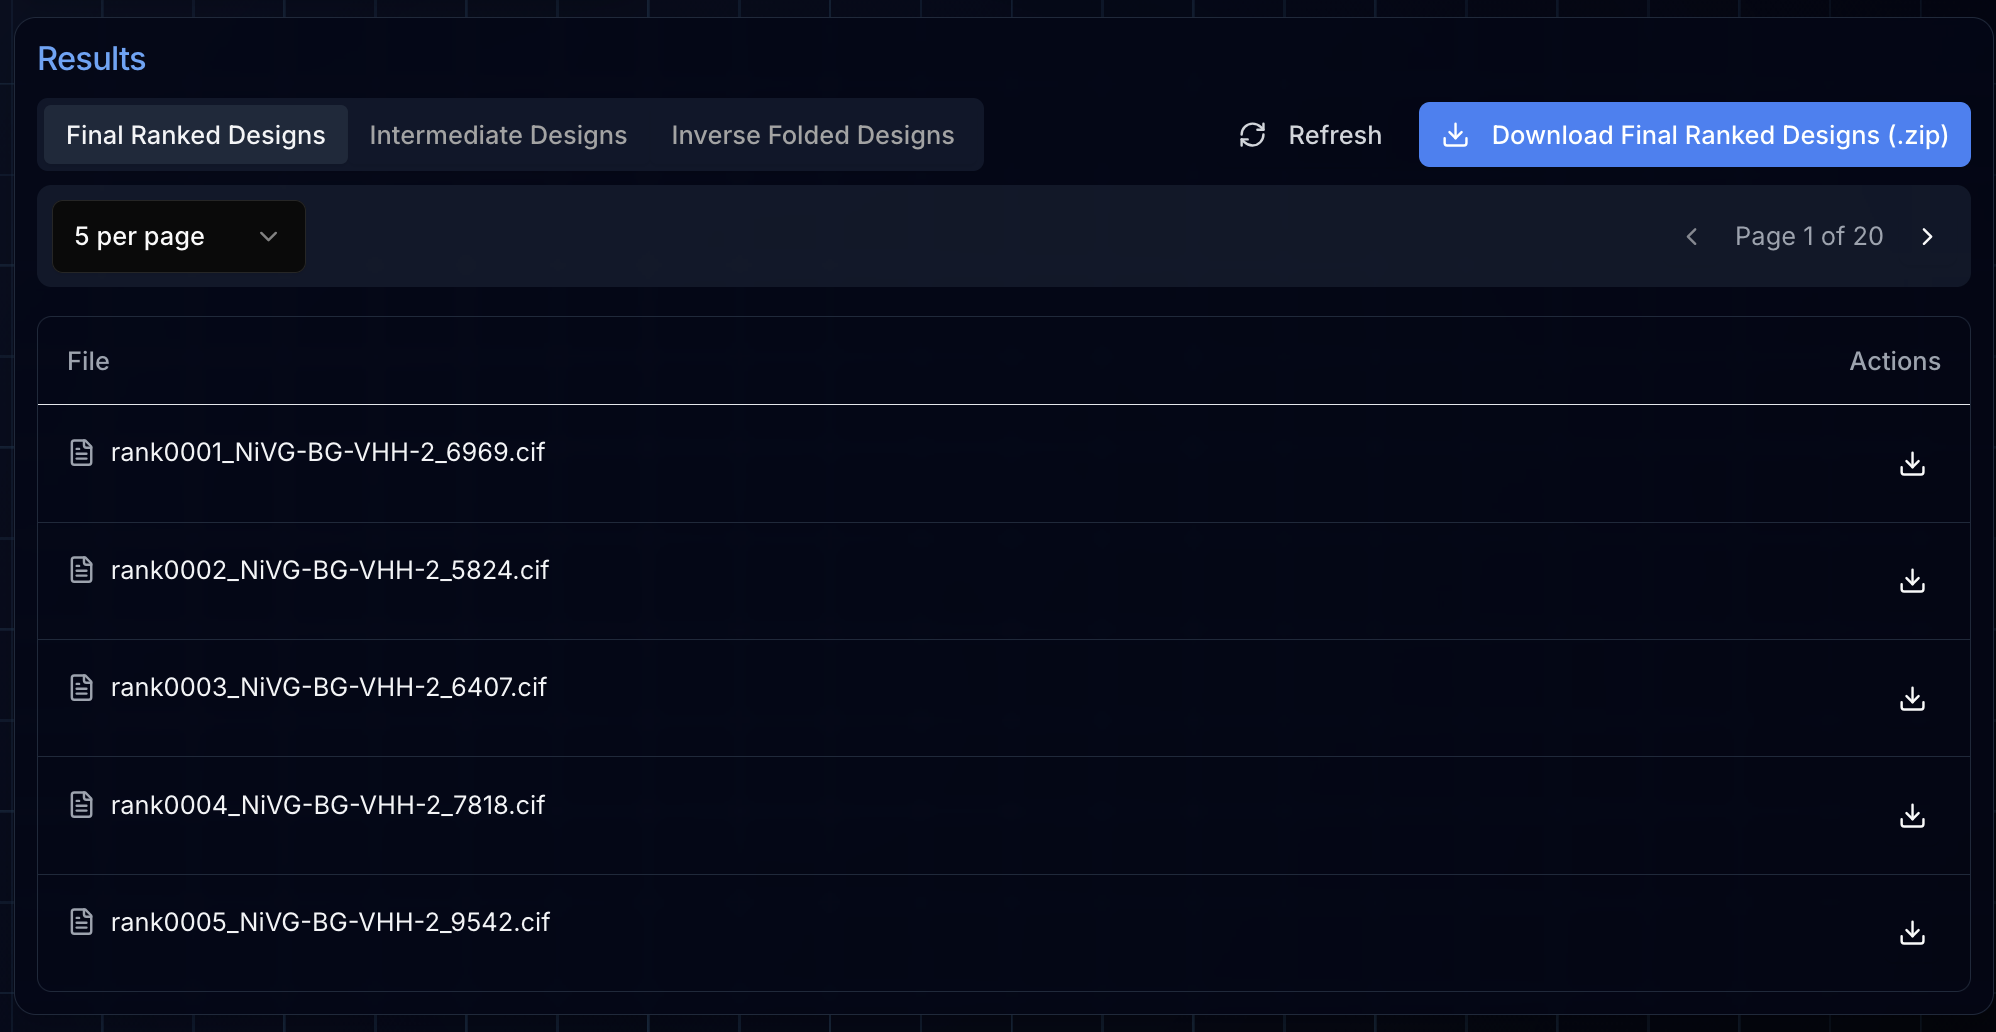Select the Final Ranked Designs tab
The width and height of the screenshot is (1996, 1032).
196,135
